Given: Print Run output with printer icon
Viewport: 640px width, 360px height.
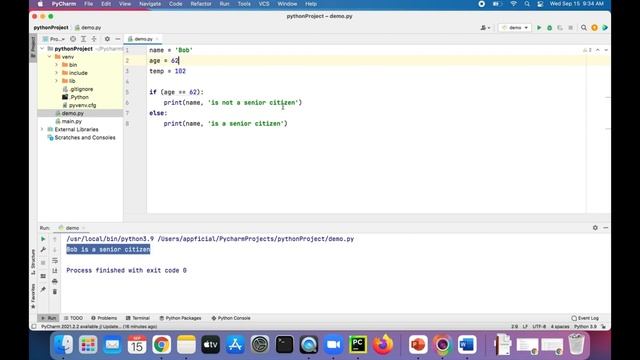Looking at the screenshot, I should pos(55,281).
